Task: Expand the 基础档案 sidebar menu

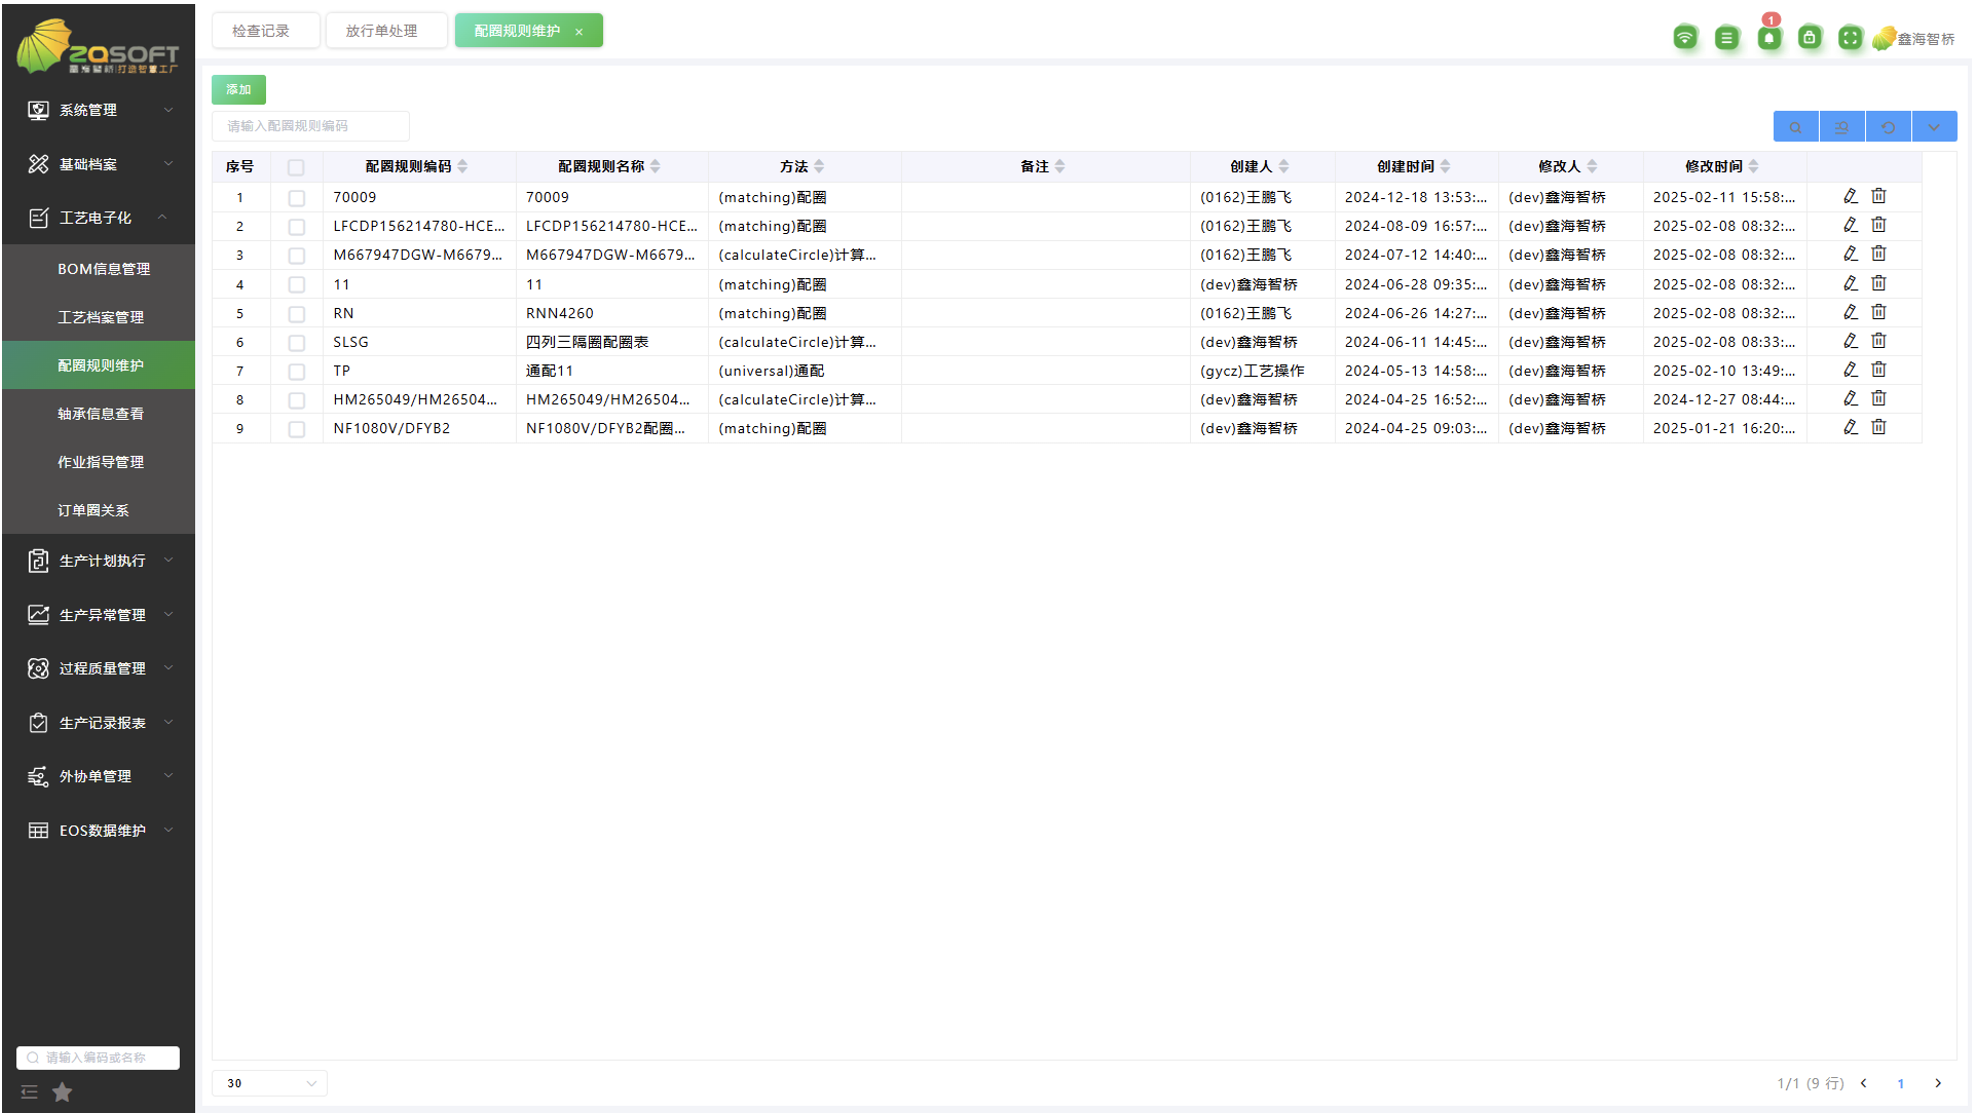Action: [98, 164]
